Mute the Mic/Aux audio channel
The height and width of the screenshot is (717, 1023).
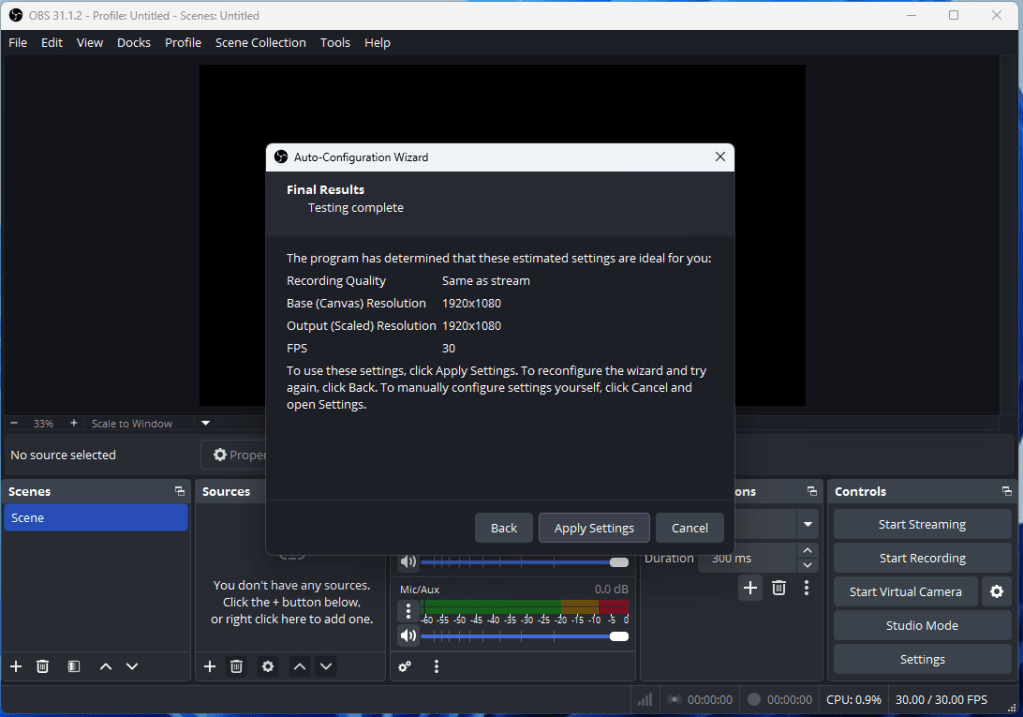[x=408, y=636]
